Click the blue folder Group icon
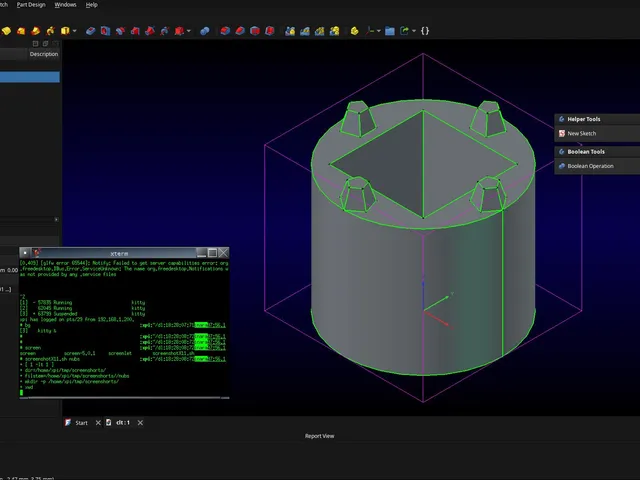Image resolution: width=640 pixels, height=480 pixels. (x=390, y=31)
